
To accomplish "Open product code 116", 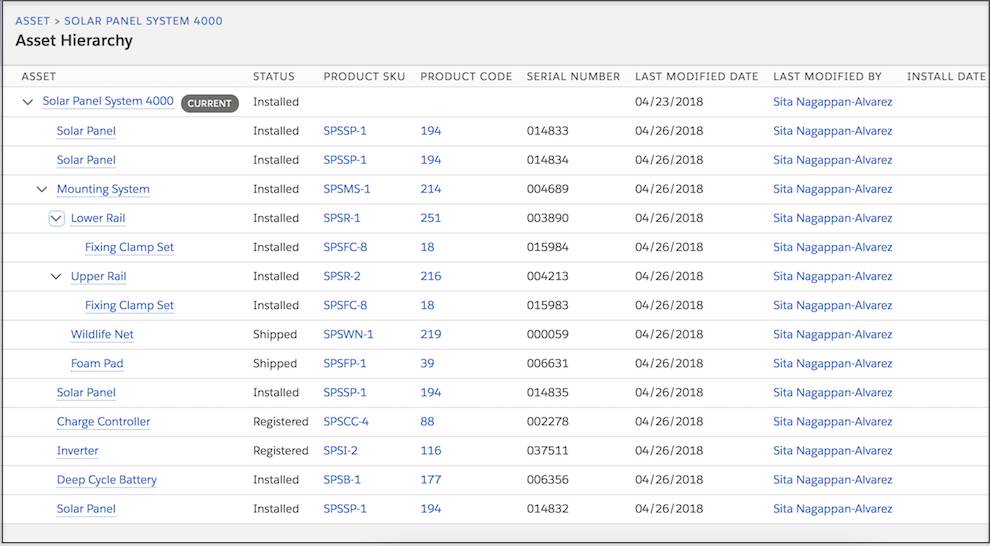I will 431,450.
